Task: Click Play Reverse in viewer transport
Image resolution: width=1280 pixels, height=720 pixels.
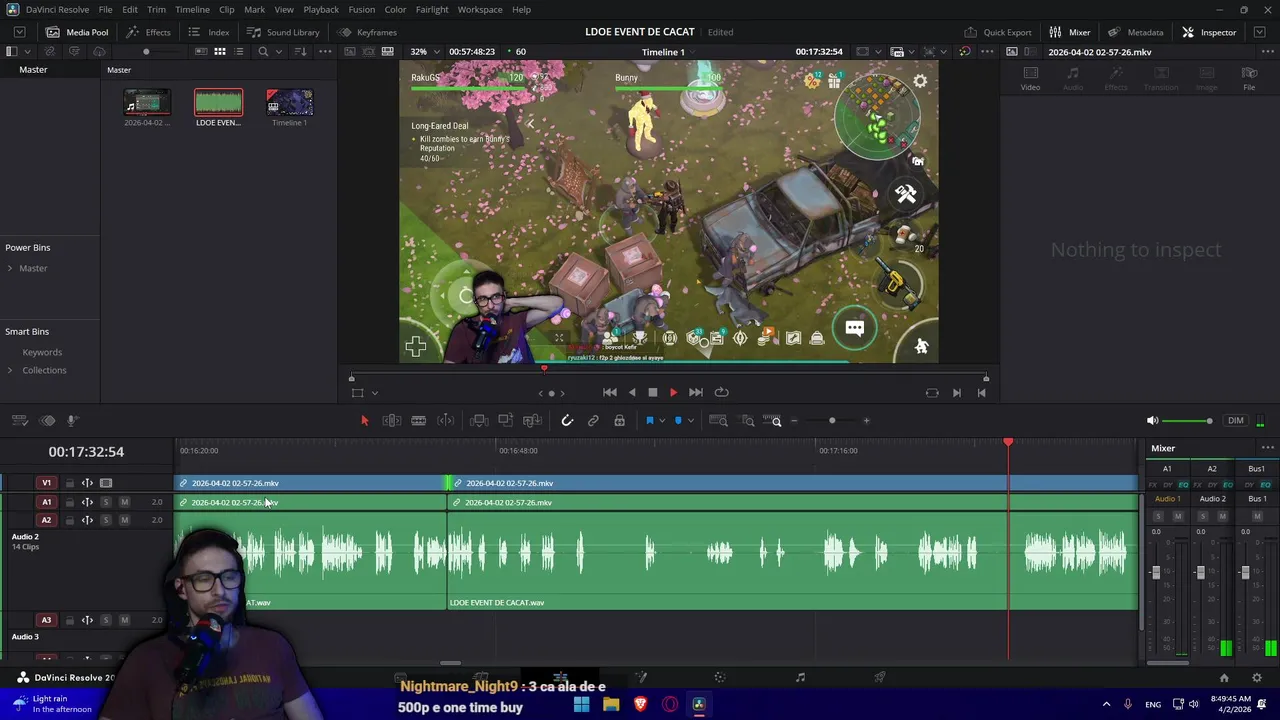Action: (x=631, y=393)
